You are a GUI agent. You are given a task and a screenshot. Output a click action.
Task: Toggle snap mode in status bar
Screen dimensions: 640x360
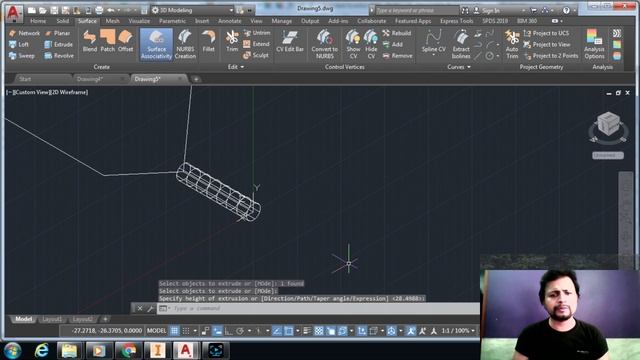point(186,331)
